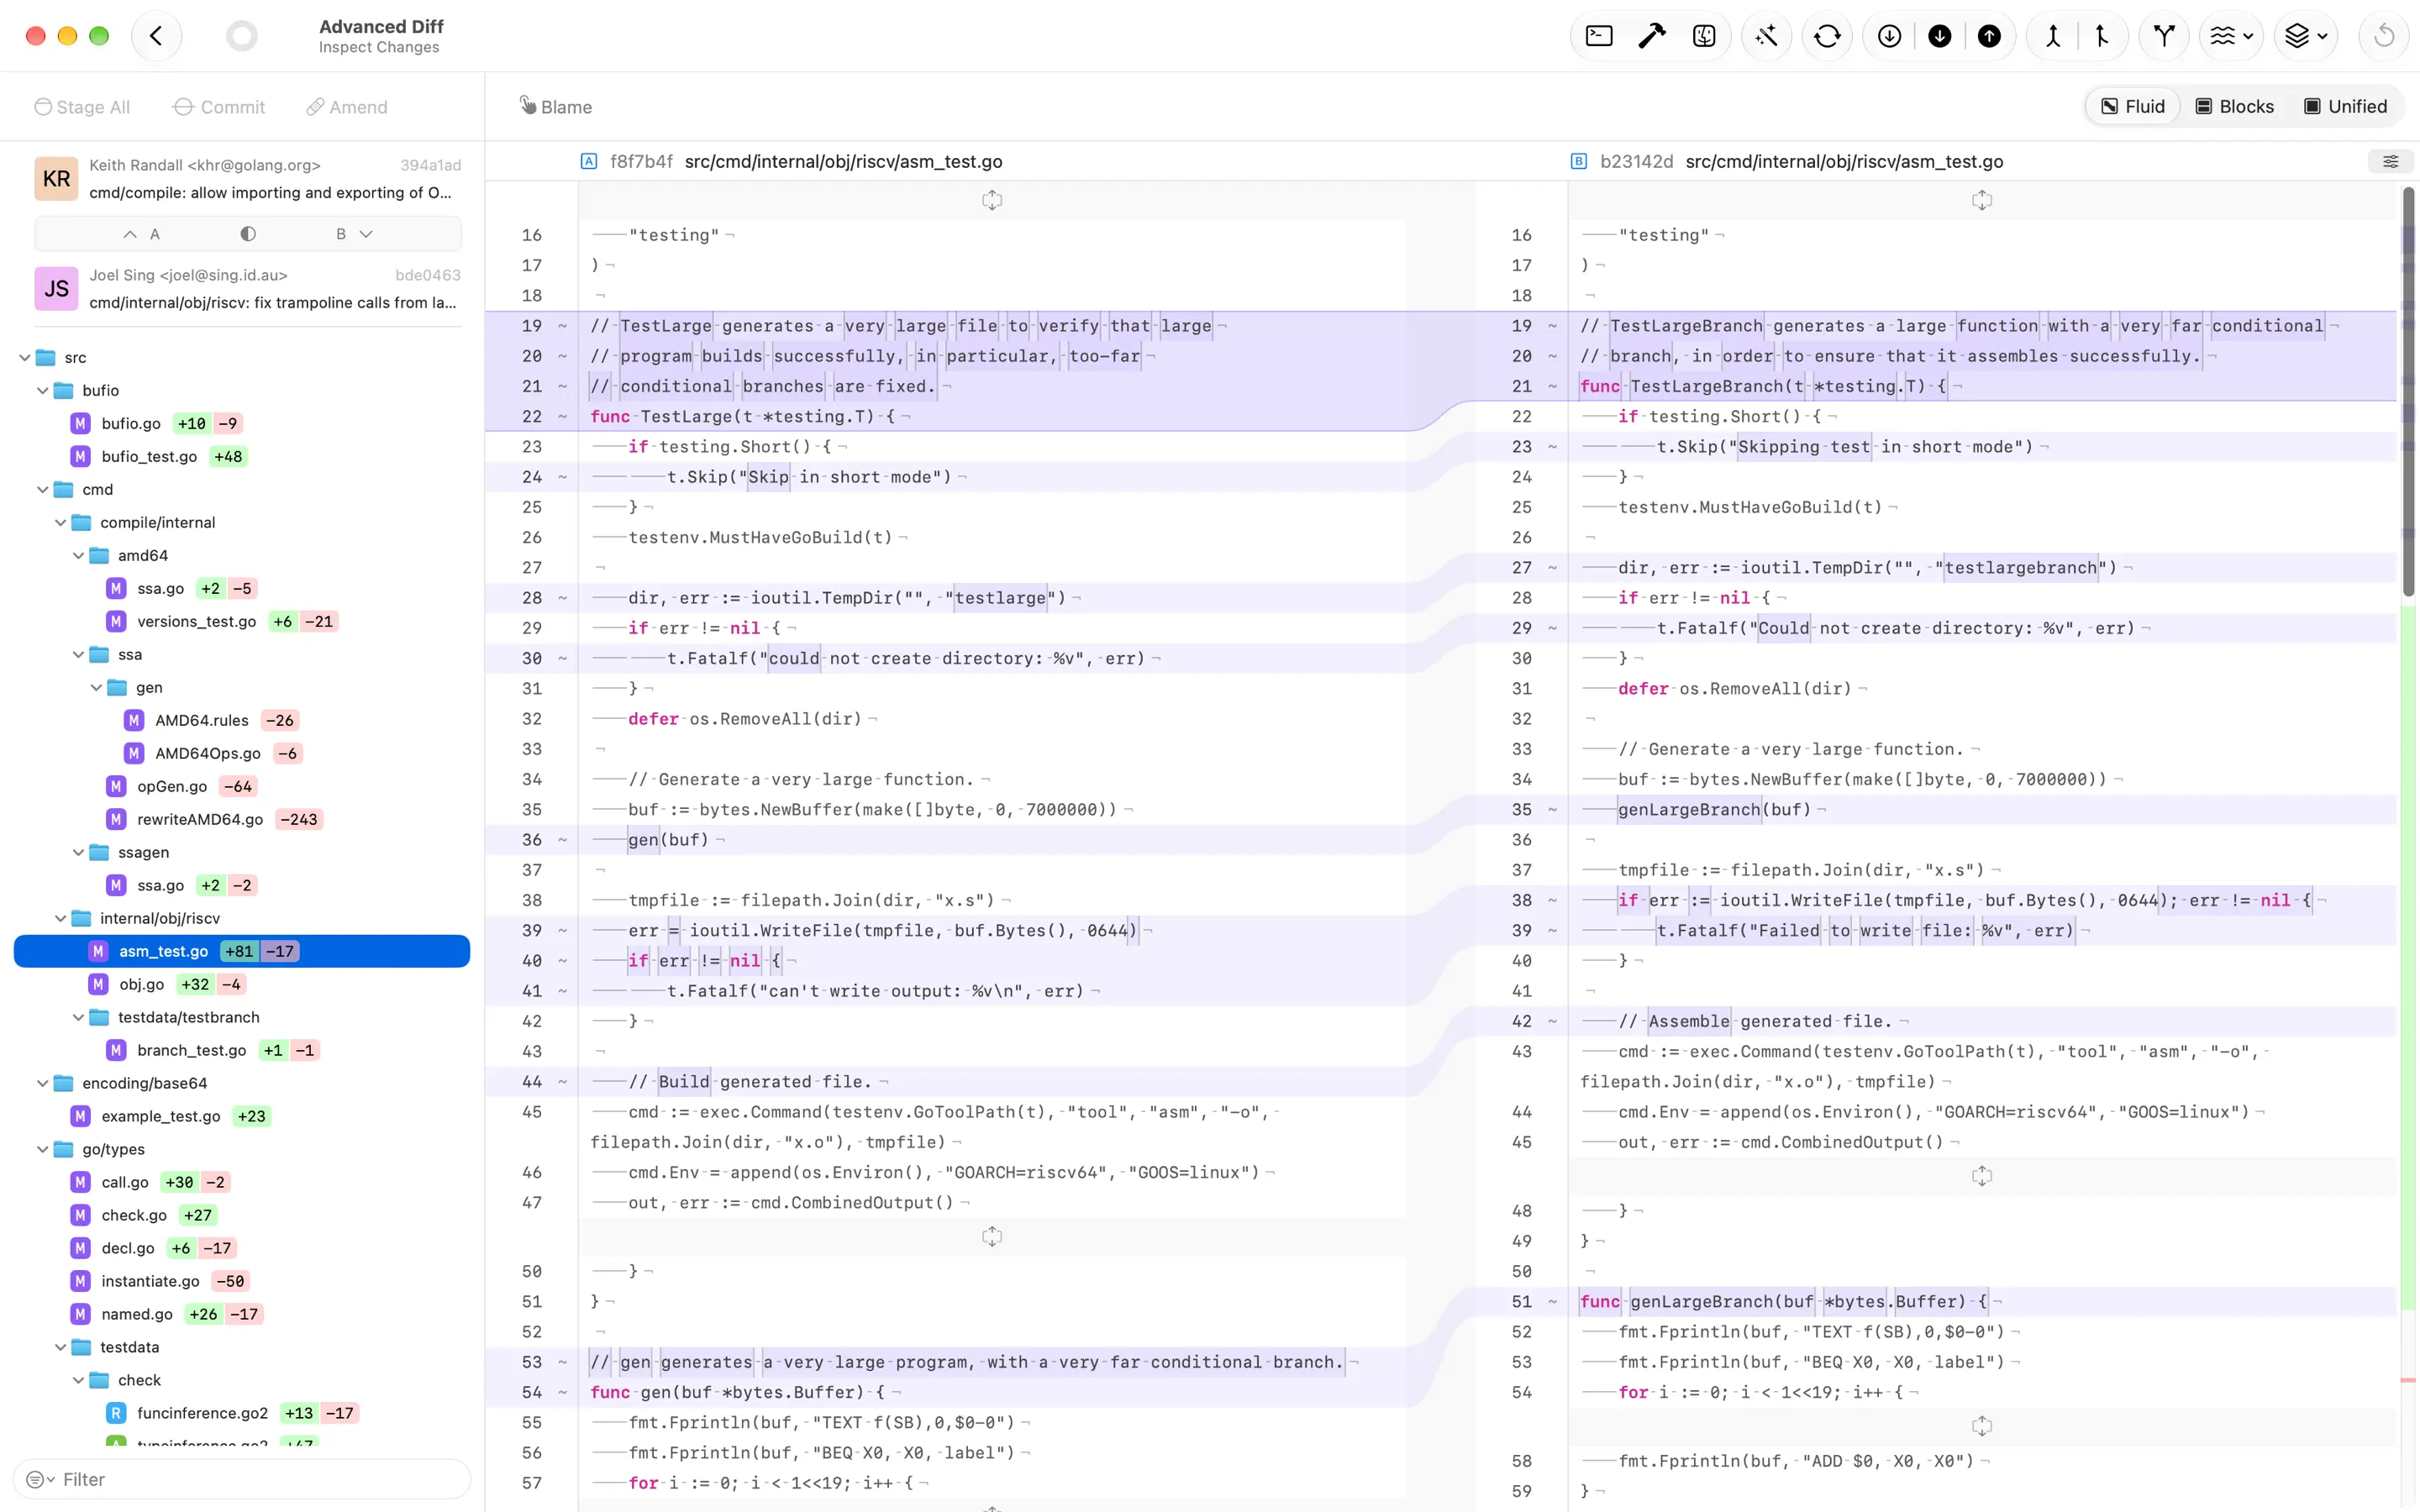Collapse the src folder
The image size is (2420, 1512).
[25, 357]
